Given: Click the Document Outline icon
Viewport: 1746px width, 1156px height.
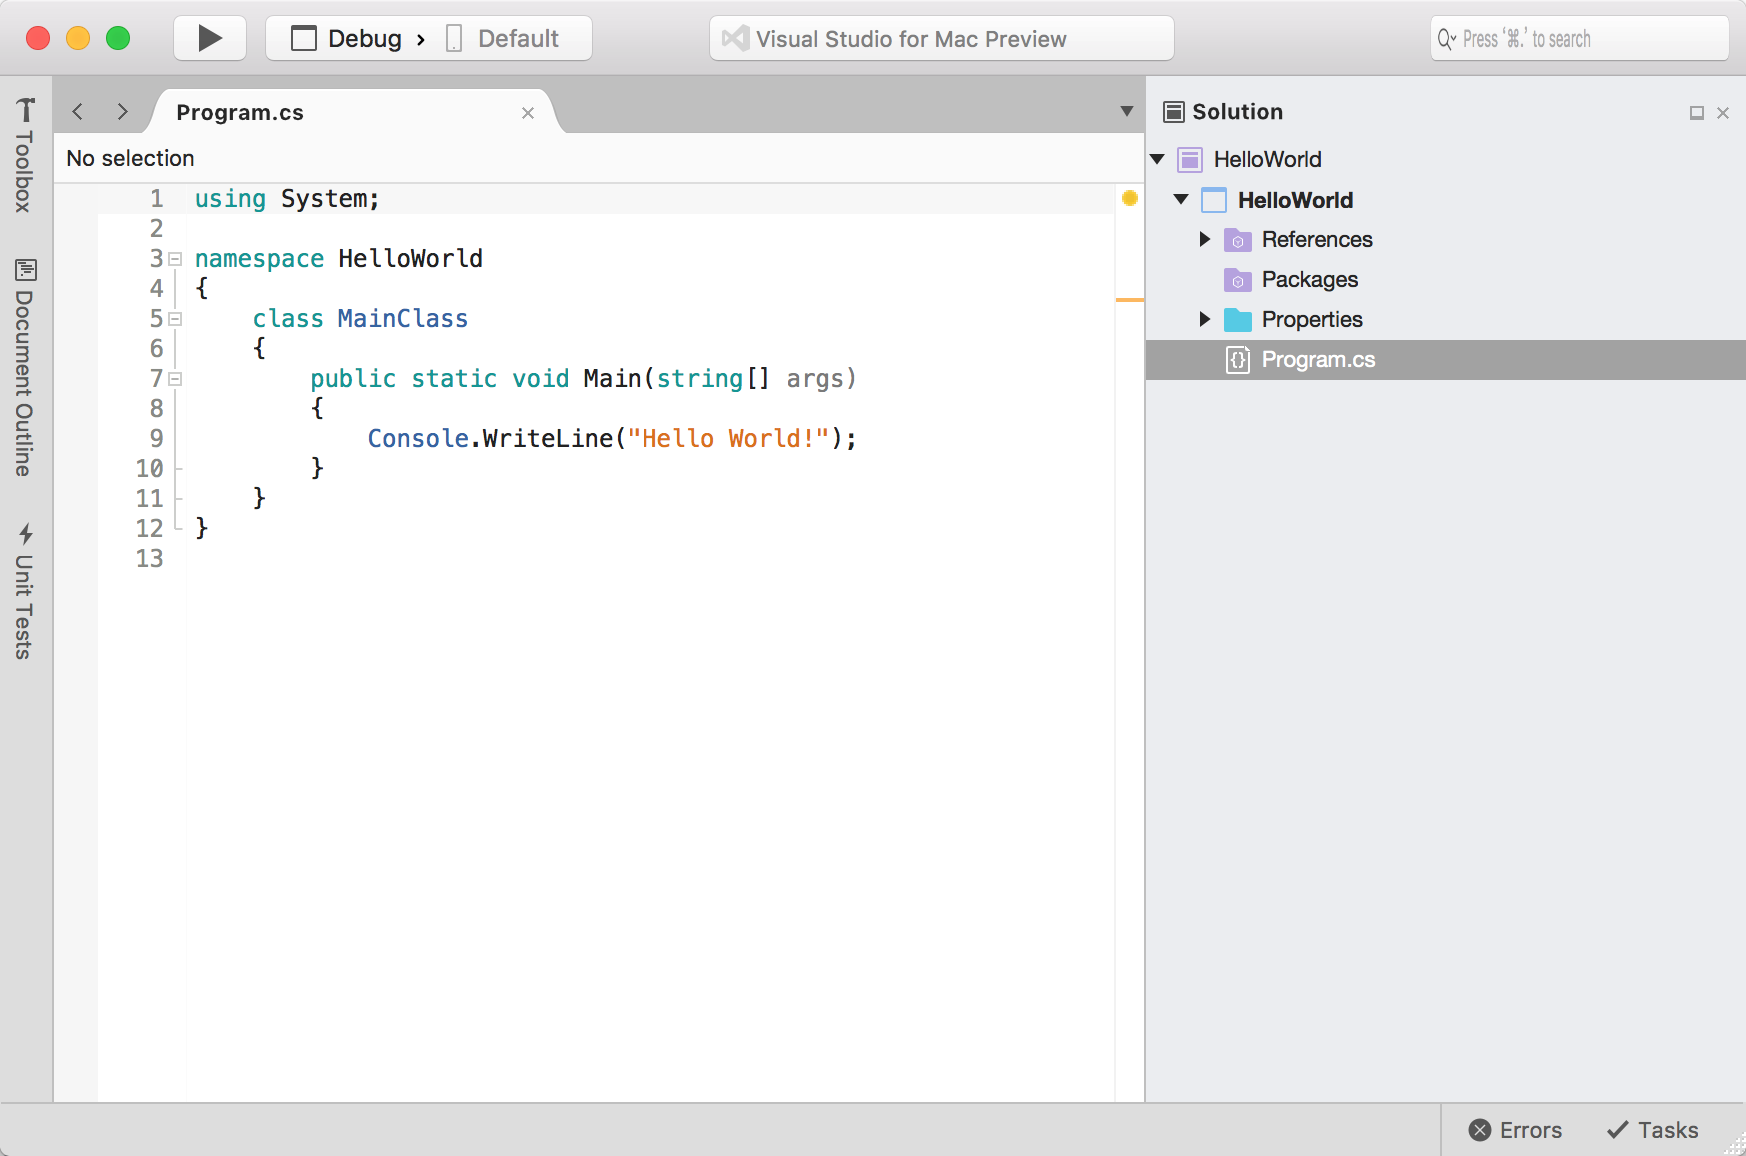Looking at the screenshot, I should coord(26,270).
